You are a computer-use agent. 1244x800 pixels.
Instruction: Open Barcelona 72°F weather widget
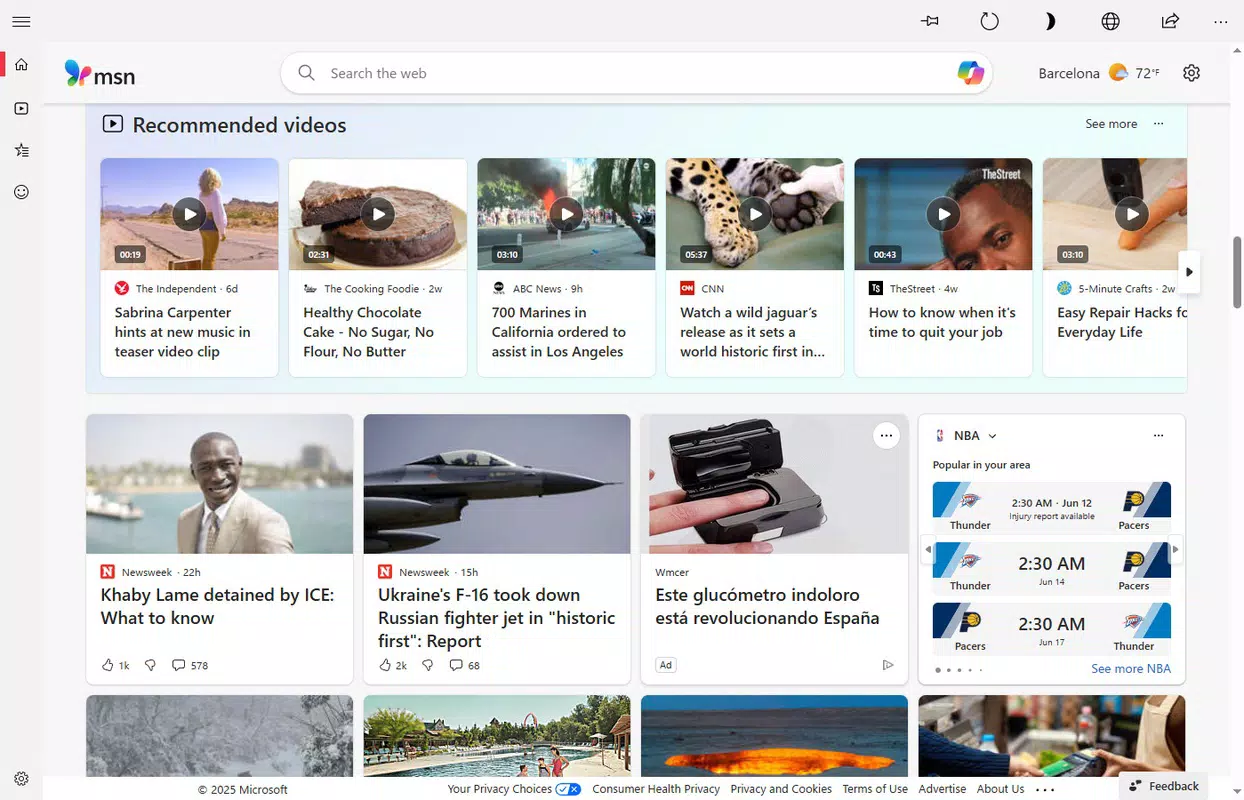[1099, 73]
